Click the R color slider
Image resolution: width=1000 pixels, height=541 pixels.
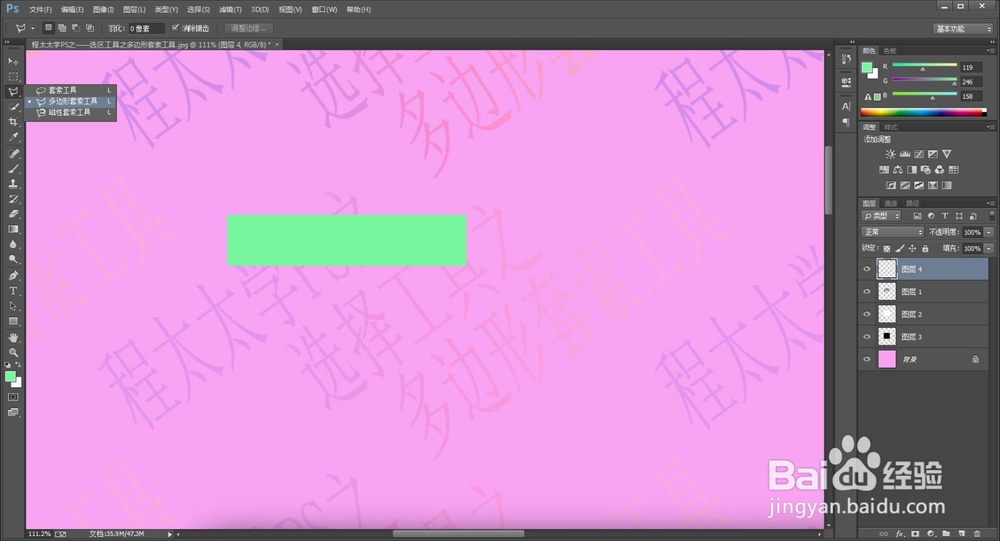(924, 67)
